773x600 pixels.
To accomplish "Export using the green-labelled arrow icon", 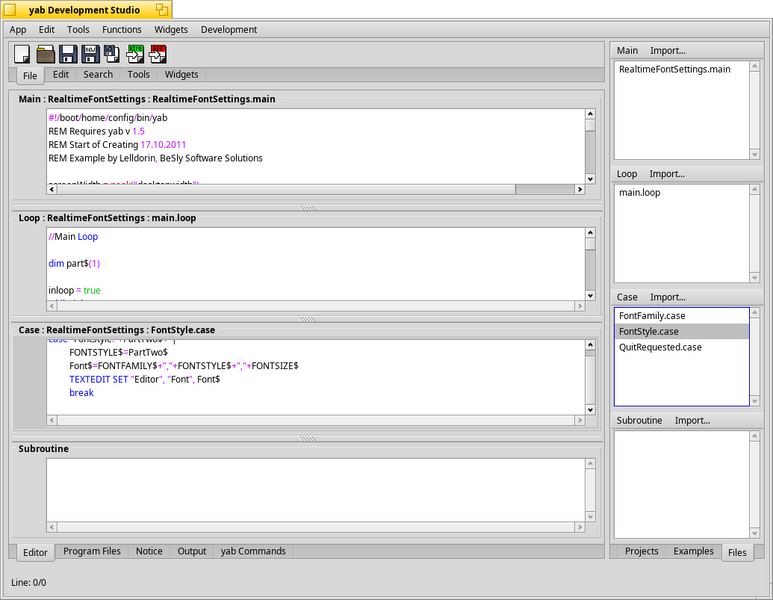I will 135,54.
